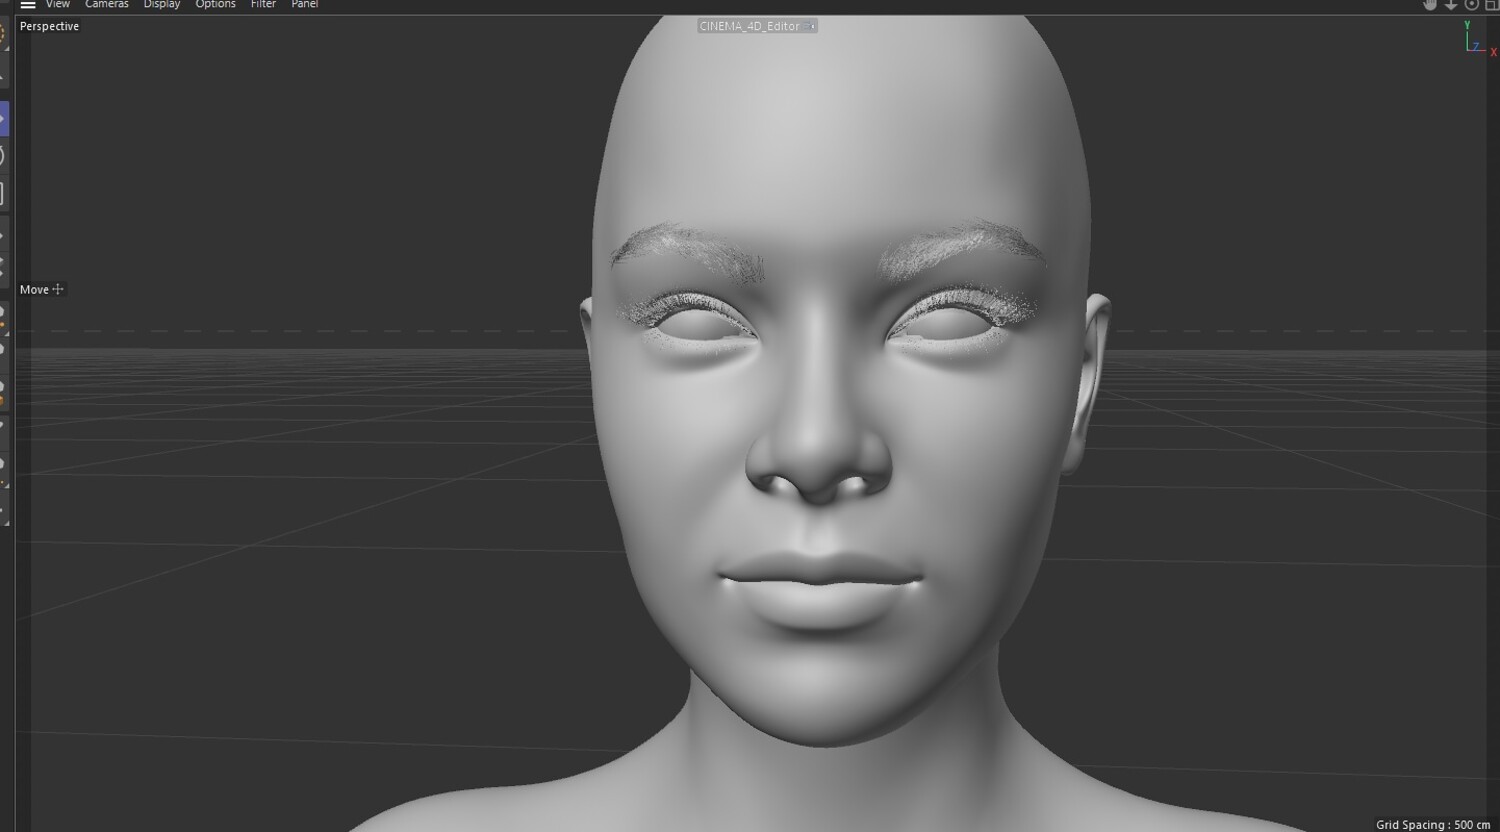1500x832 pixels.
Task: Click the CINEMA_4D_Editor camera label
Action: [x=757, y=26]
